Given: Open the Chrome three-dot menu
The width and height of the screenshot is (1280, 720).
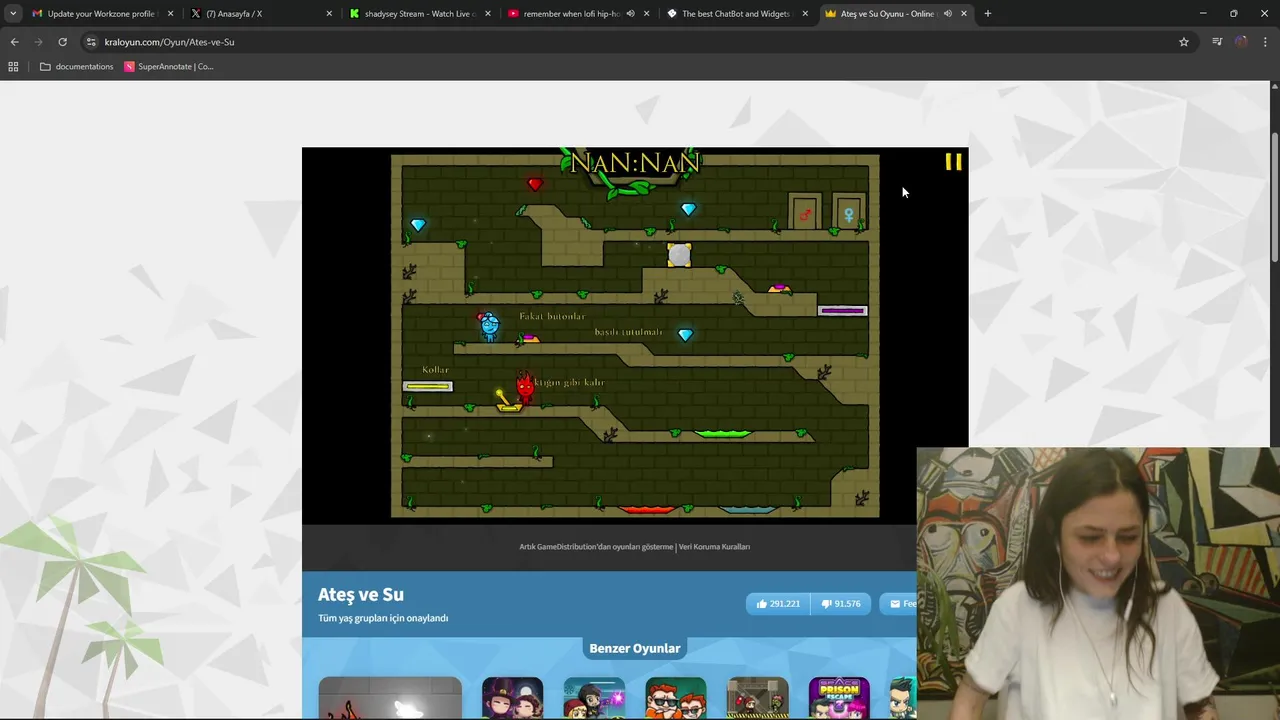Looking at the screenshot, I should pyautogui.click(x=1266, y=42).
